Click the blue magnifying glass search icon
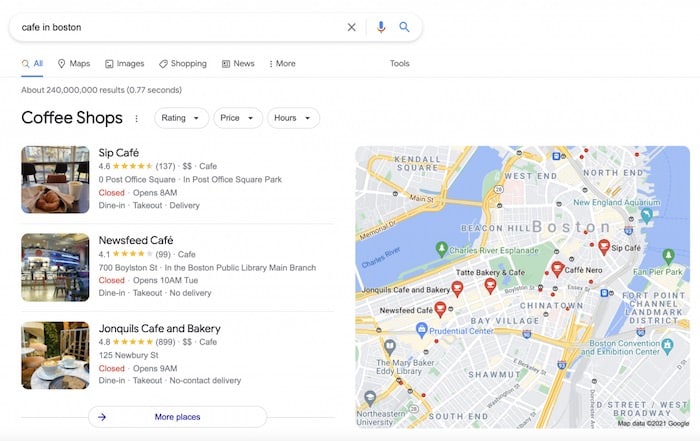The height and width of the screenshot is (441, 700). click(405, 27)
